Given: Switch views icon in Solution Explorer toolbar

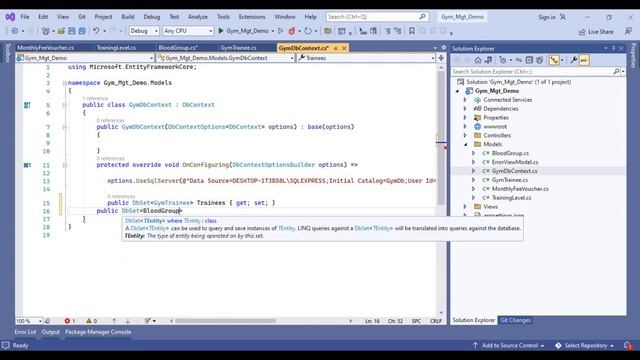Looking at the screenshot, I should point(488,60).
